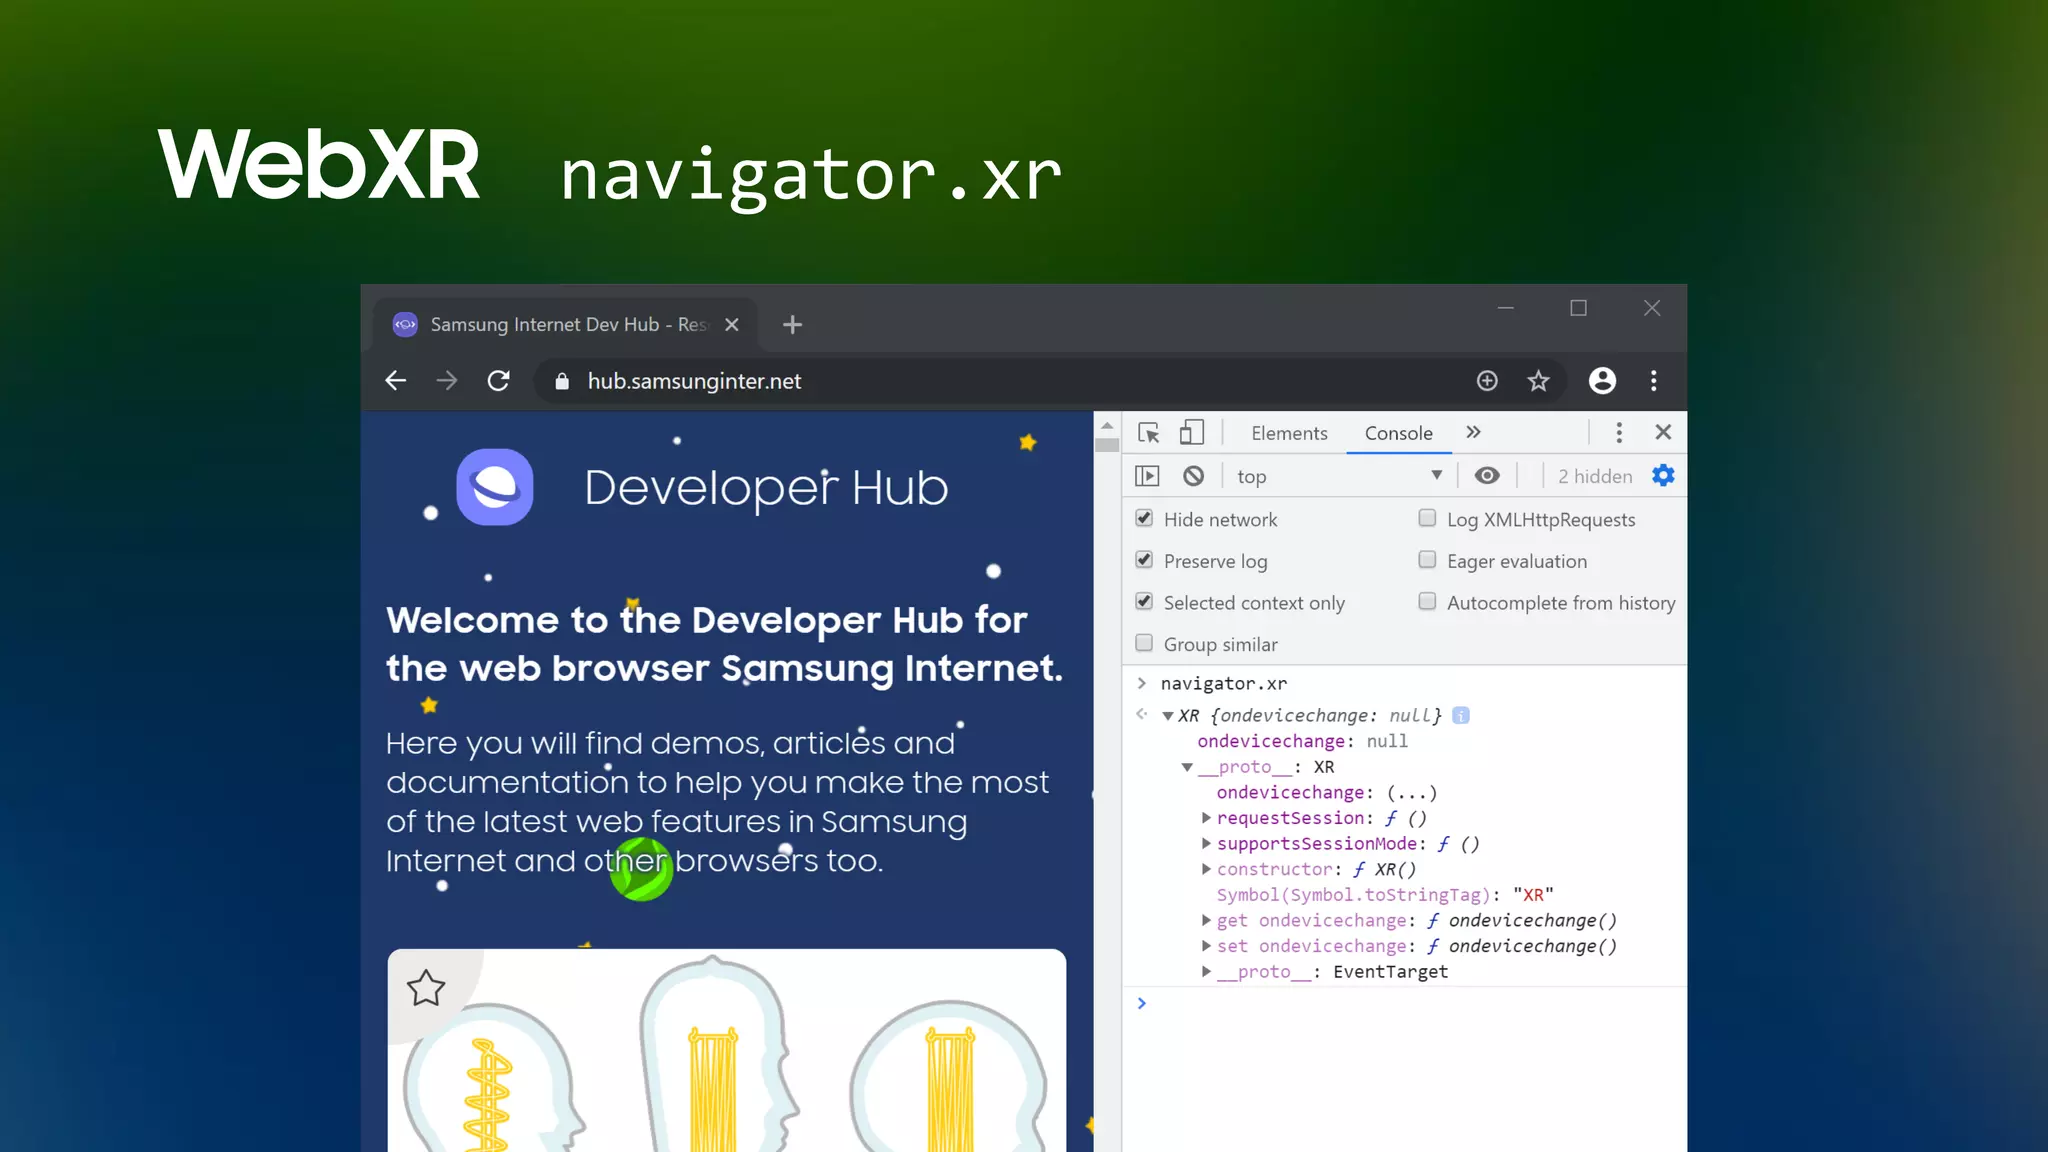
Task: Enable Group similar checkbox
Action: click(x=1144, y=643)
